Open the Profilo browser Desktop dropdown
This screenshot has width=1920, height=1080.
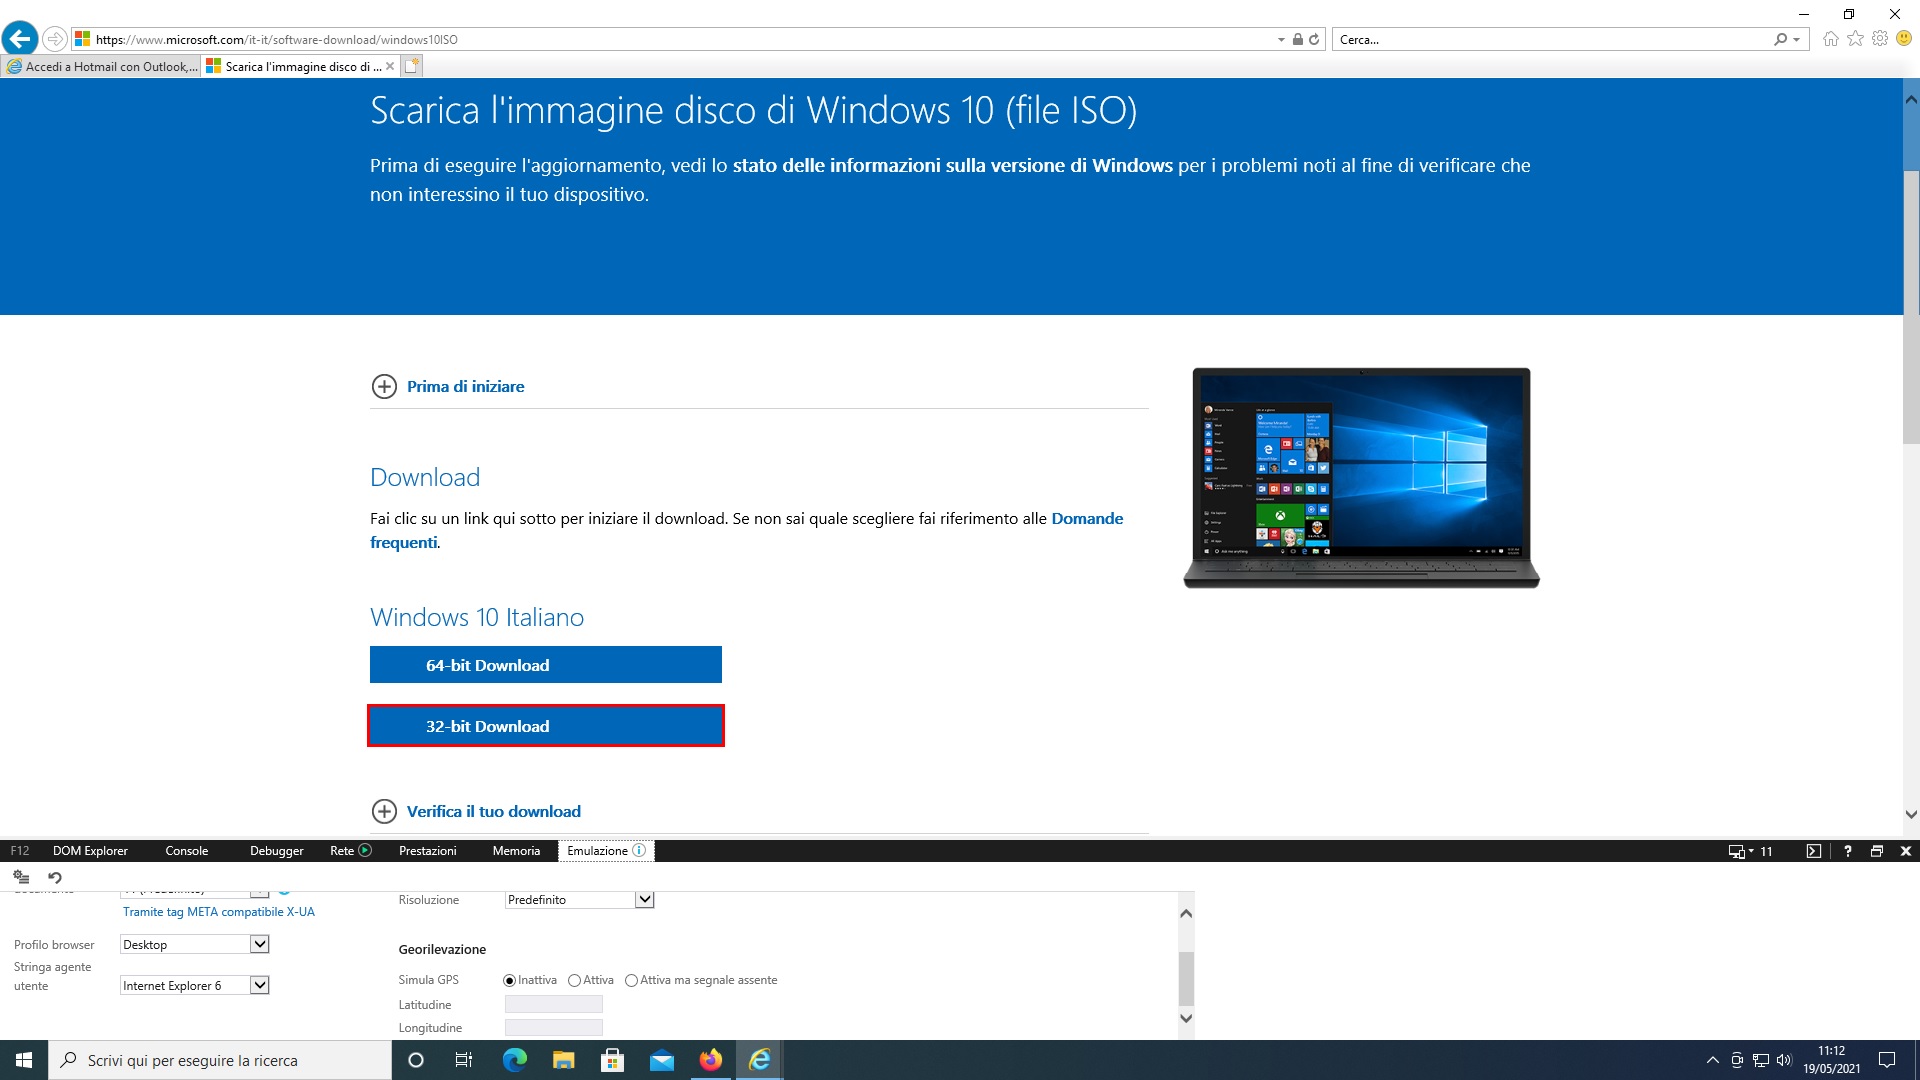click(195, 944)
